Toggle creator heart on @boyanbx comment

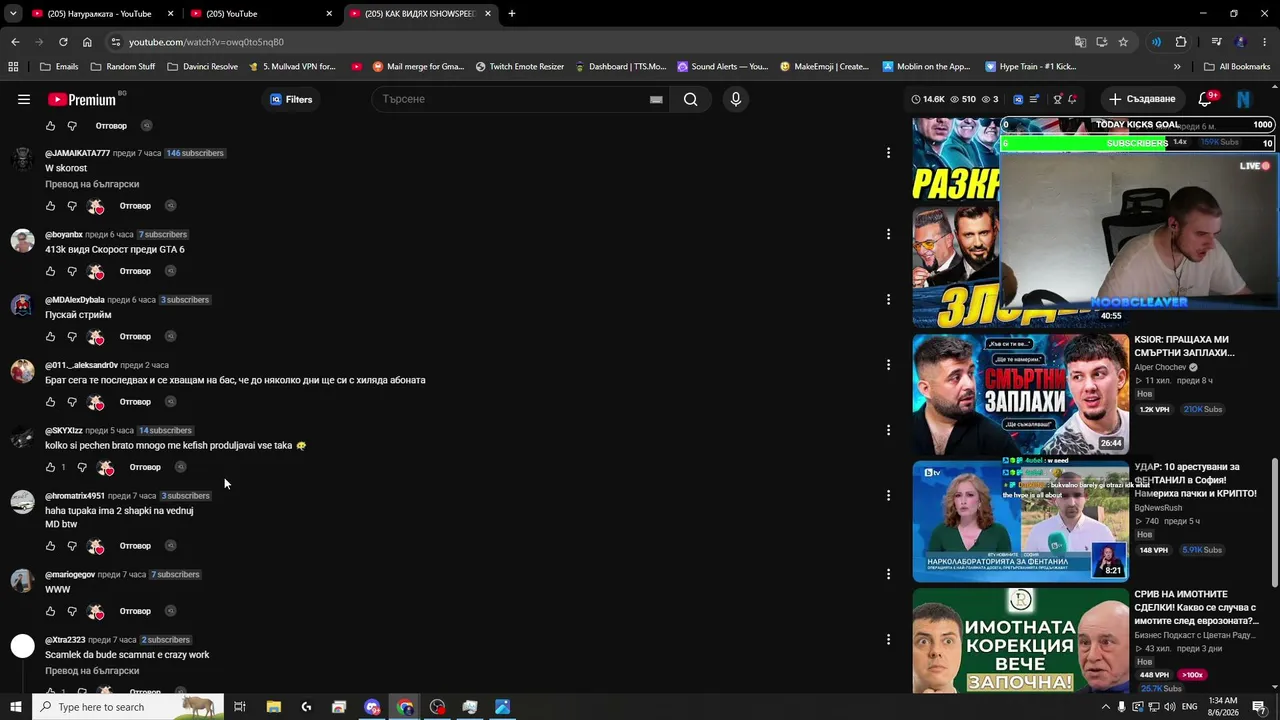click(95, 271)
